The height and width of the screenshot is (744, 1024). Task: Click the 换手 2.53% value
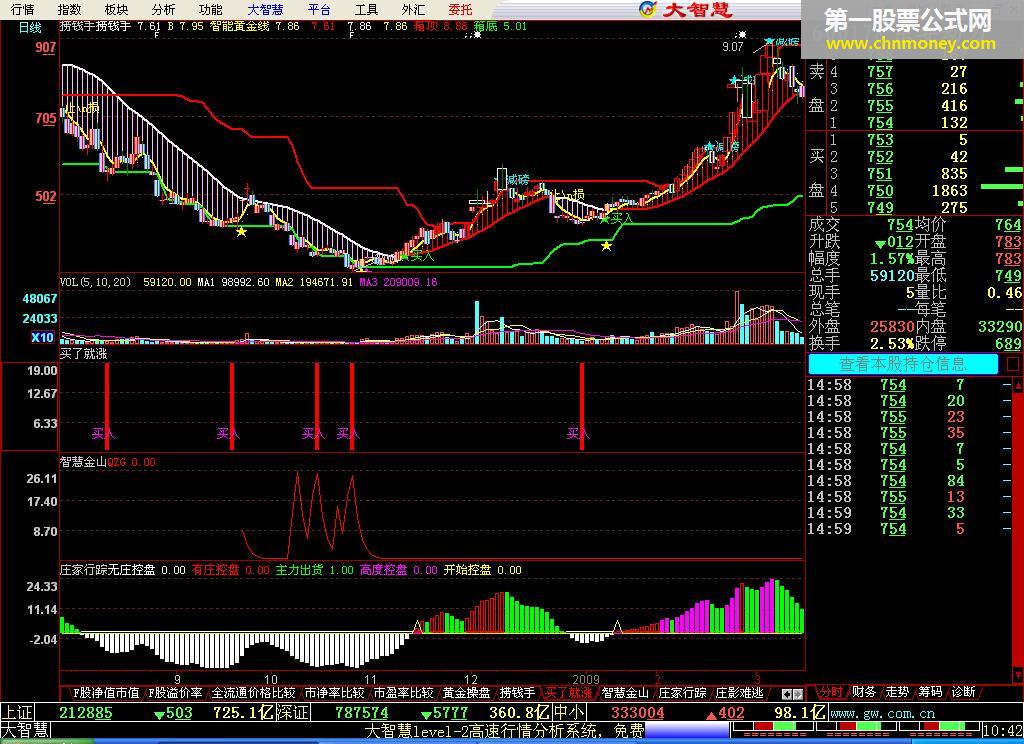click(892, 344)
